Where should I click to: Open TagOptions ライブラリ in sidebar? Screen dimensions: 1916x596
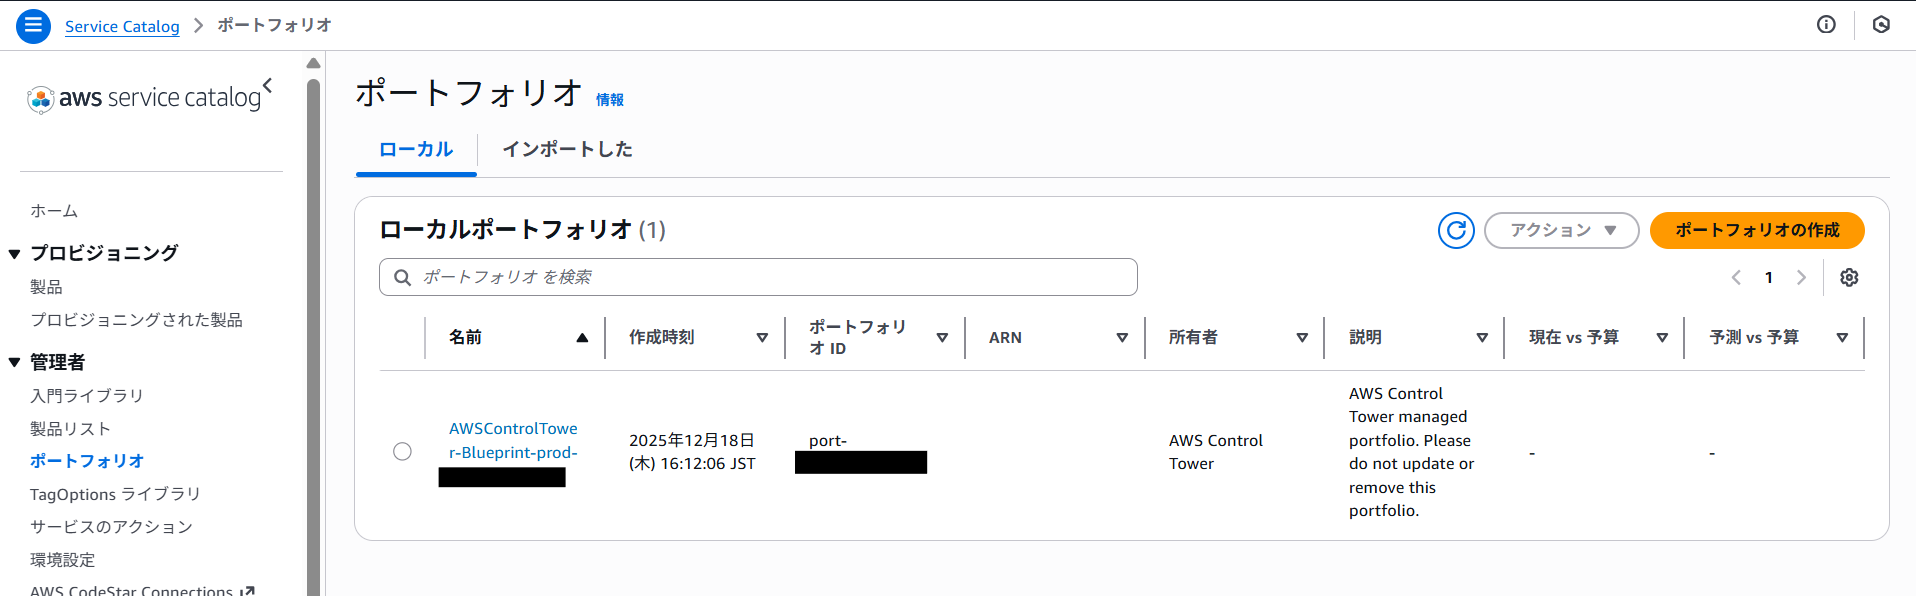pyautogui.click(x=115, y=494)
